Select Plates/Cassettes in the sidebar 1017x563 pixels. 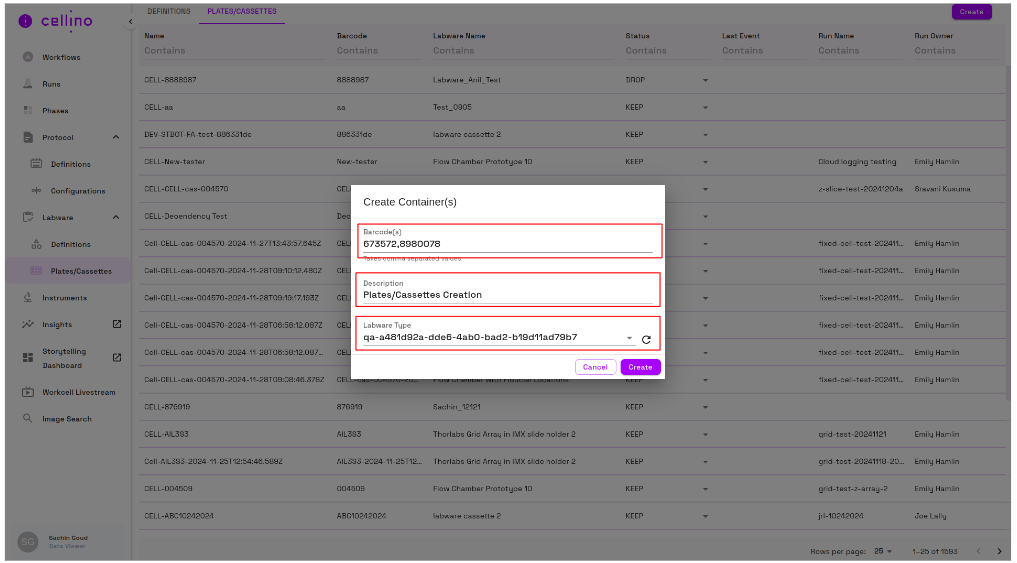(81, 271)
